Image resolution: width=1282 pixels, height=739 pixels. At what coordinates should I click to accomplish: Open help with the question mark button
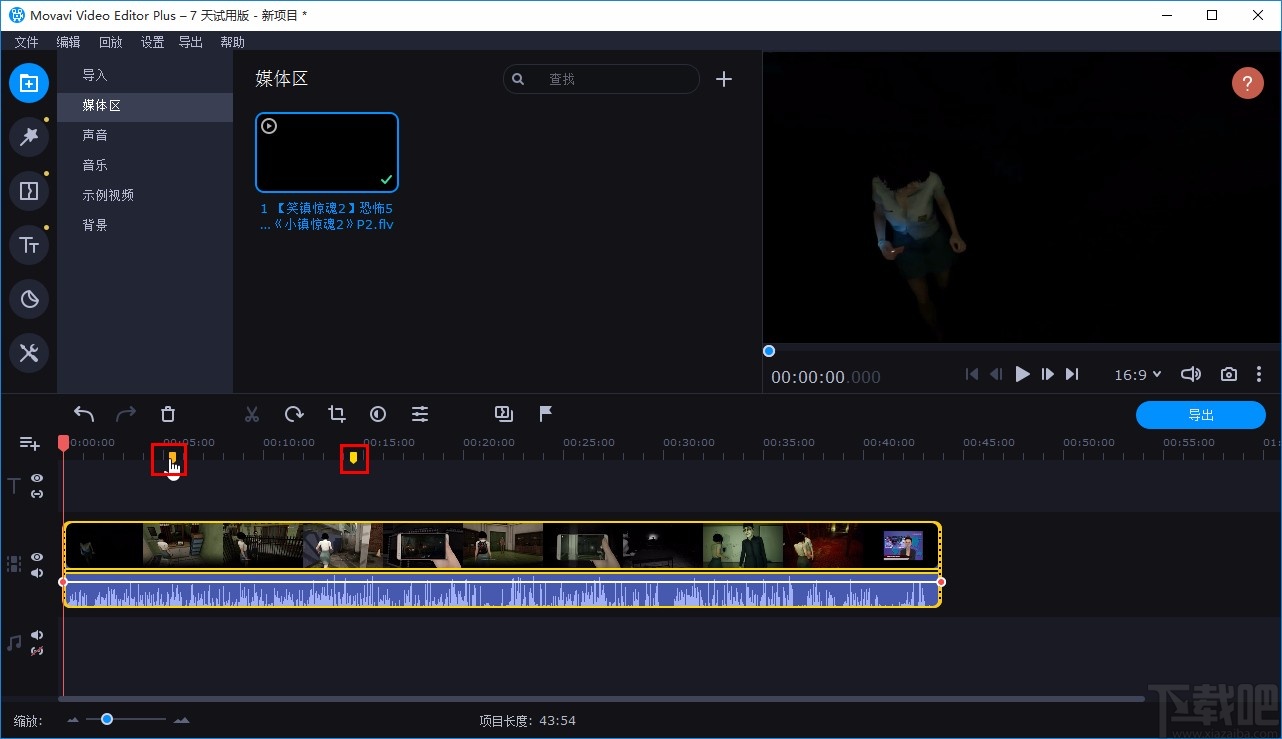tap(1247, 83)
